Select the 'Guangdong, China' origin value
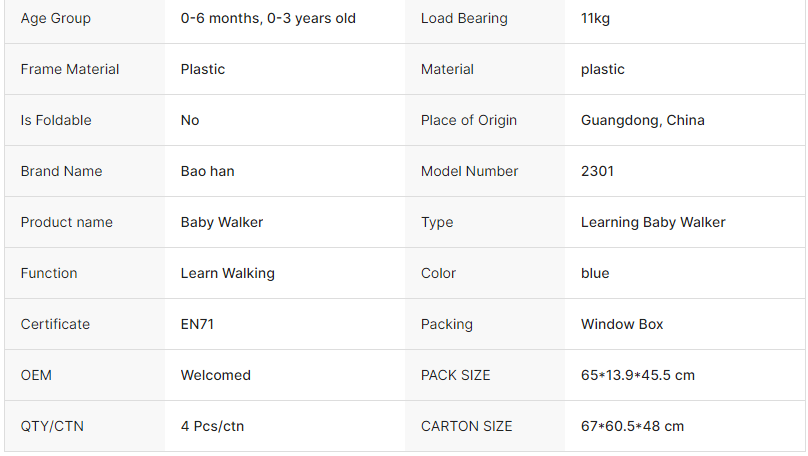This screenshot has height=456, width=808. 642,120
